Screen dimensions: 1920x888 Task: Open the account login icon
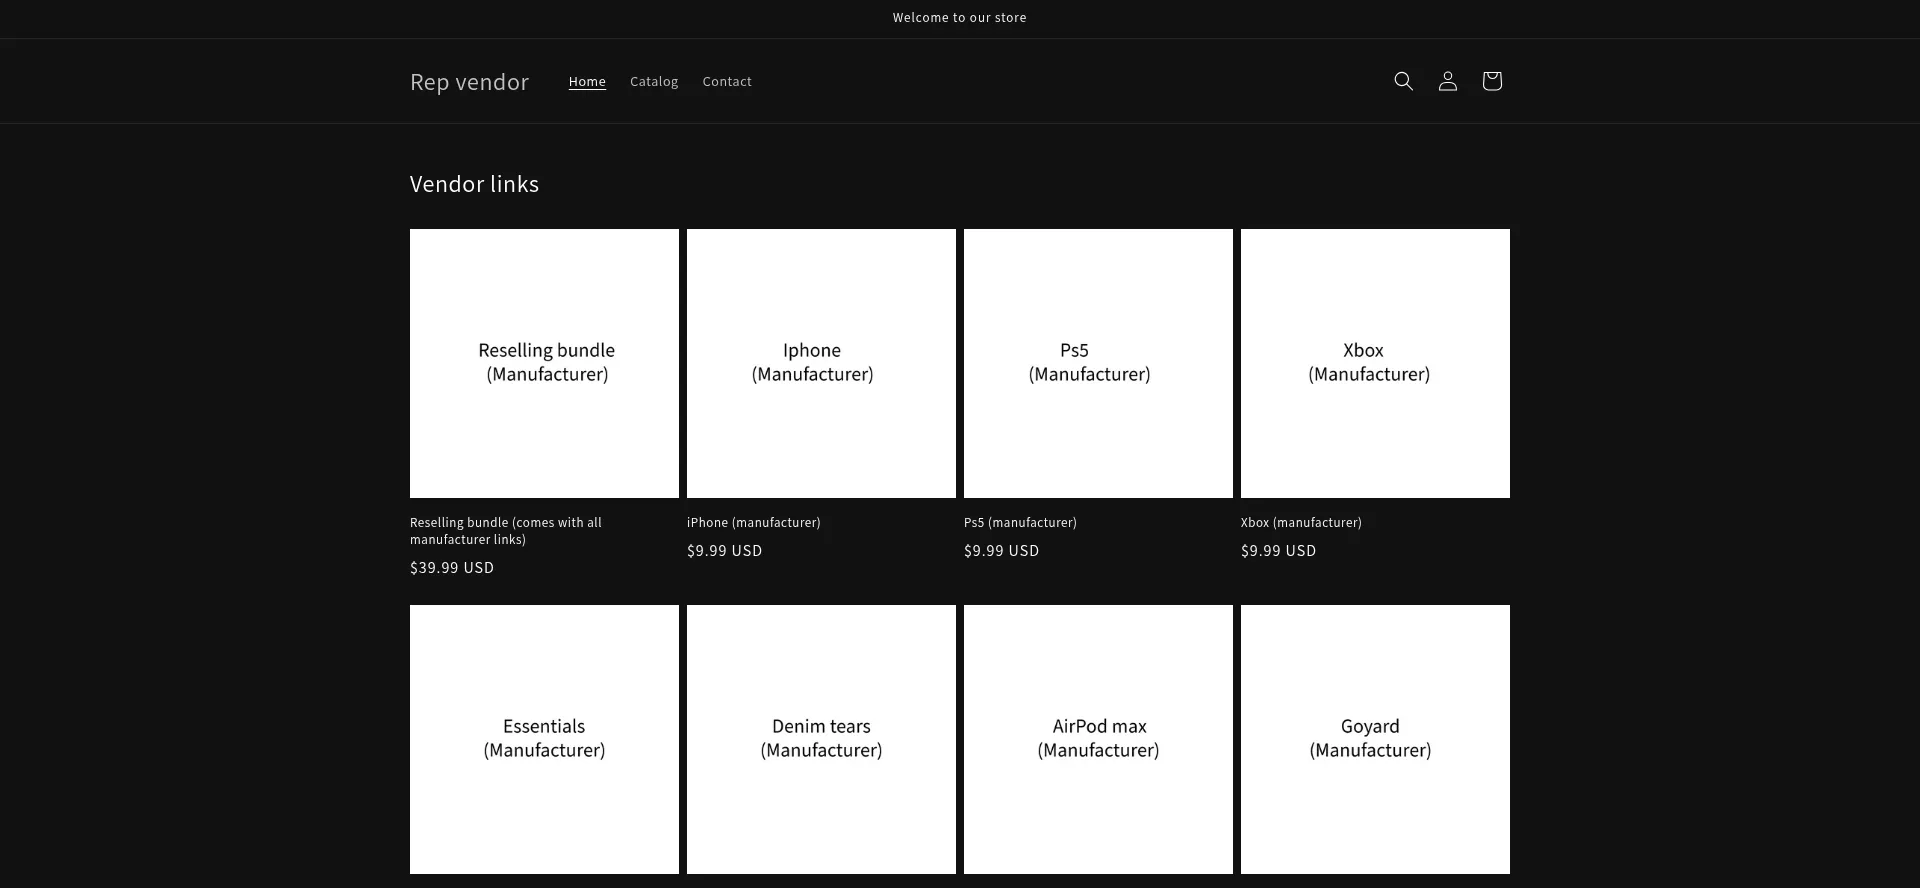point(1447,81)
